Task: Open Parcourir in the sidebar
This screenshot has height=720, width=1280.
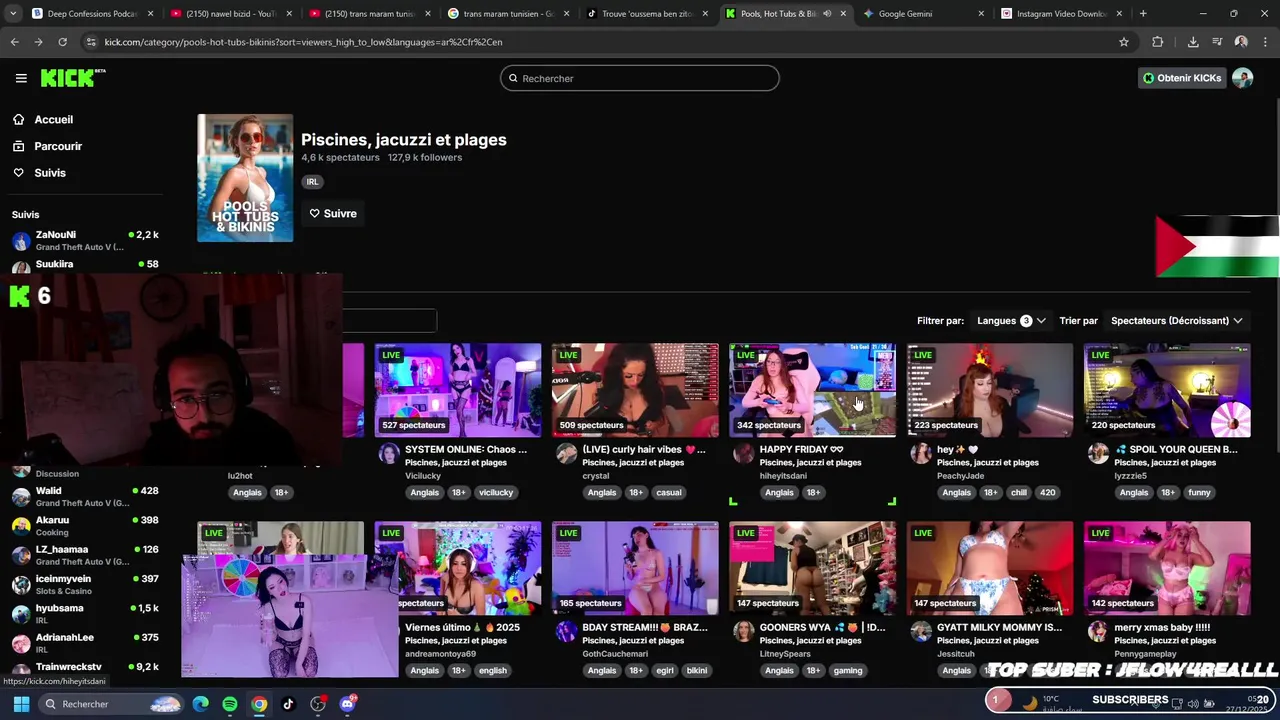Action: coord(58,146)
